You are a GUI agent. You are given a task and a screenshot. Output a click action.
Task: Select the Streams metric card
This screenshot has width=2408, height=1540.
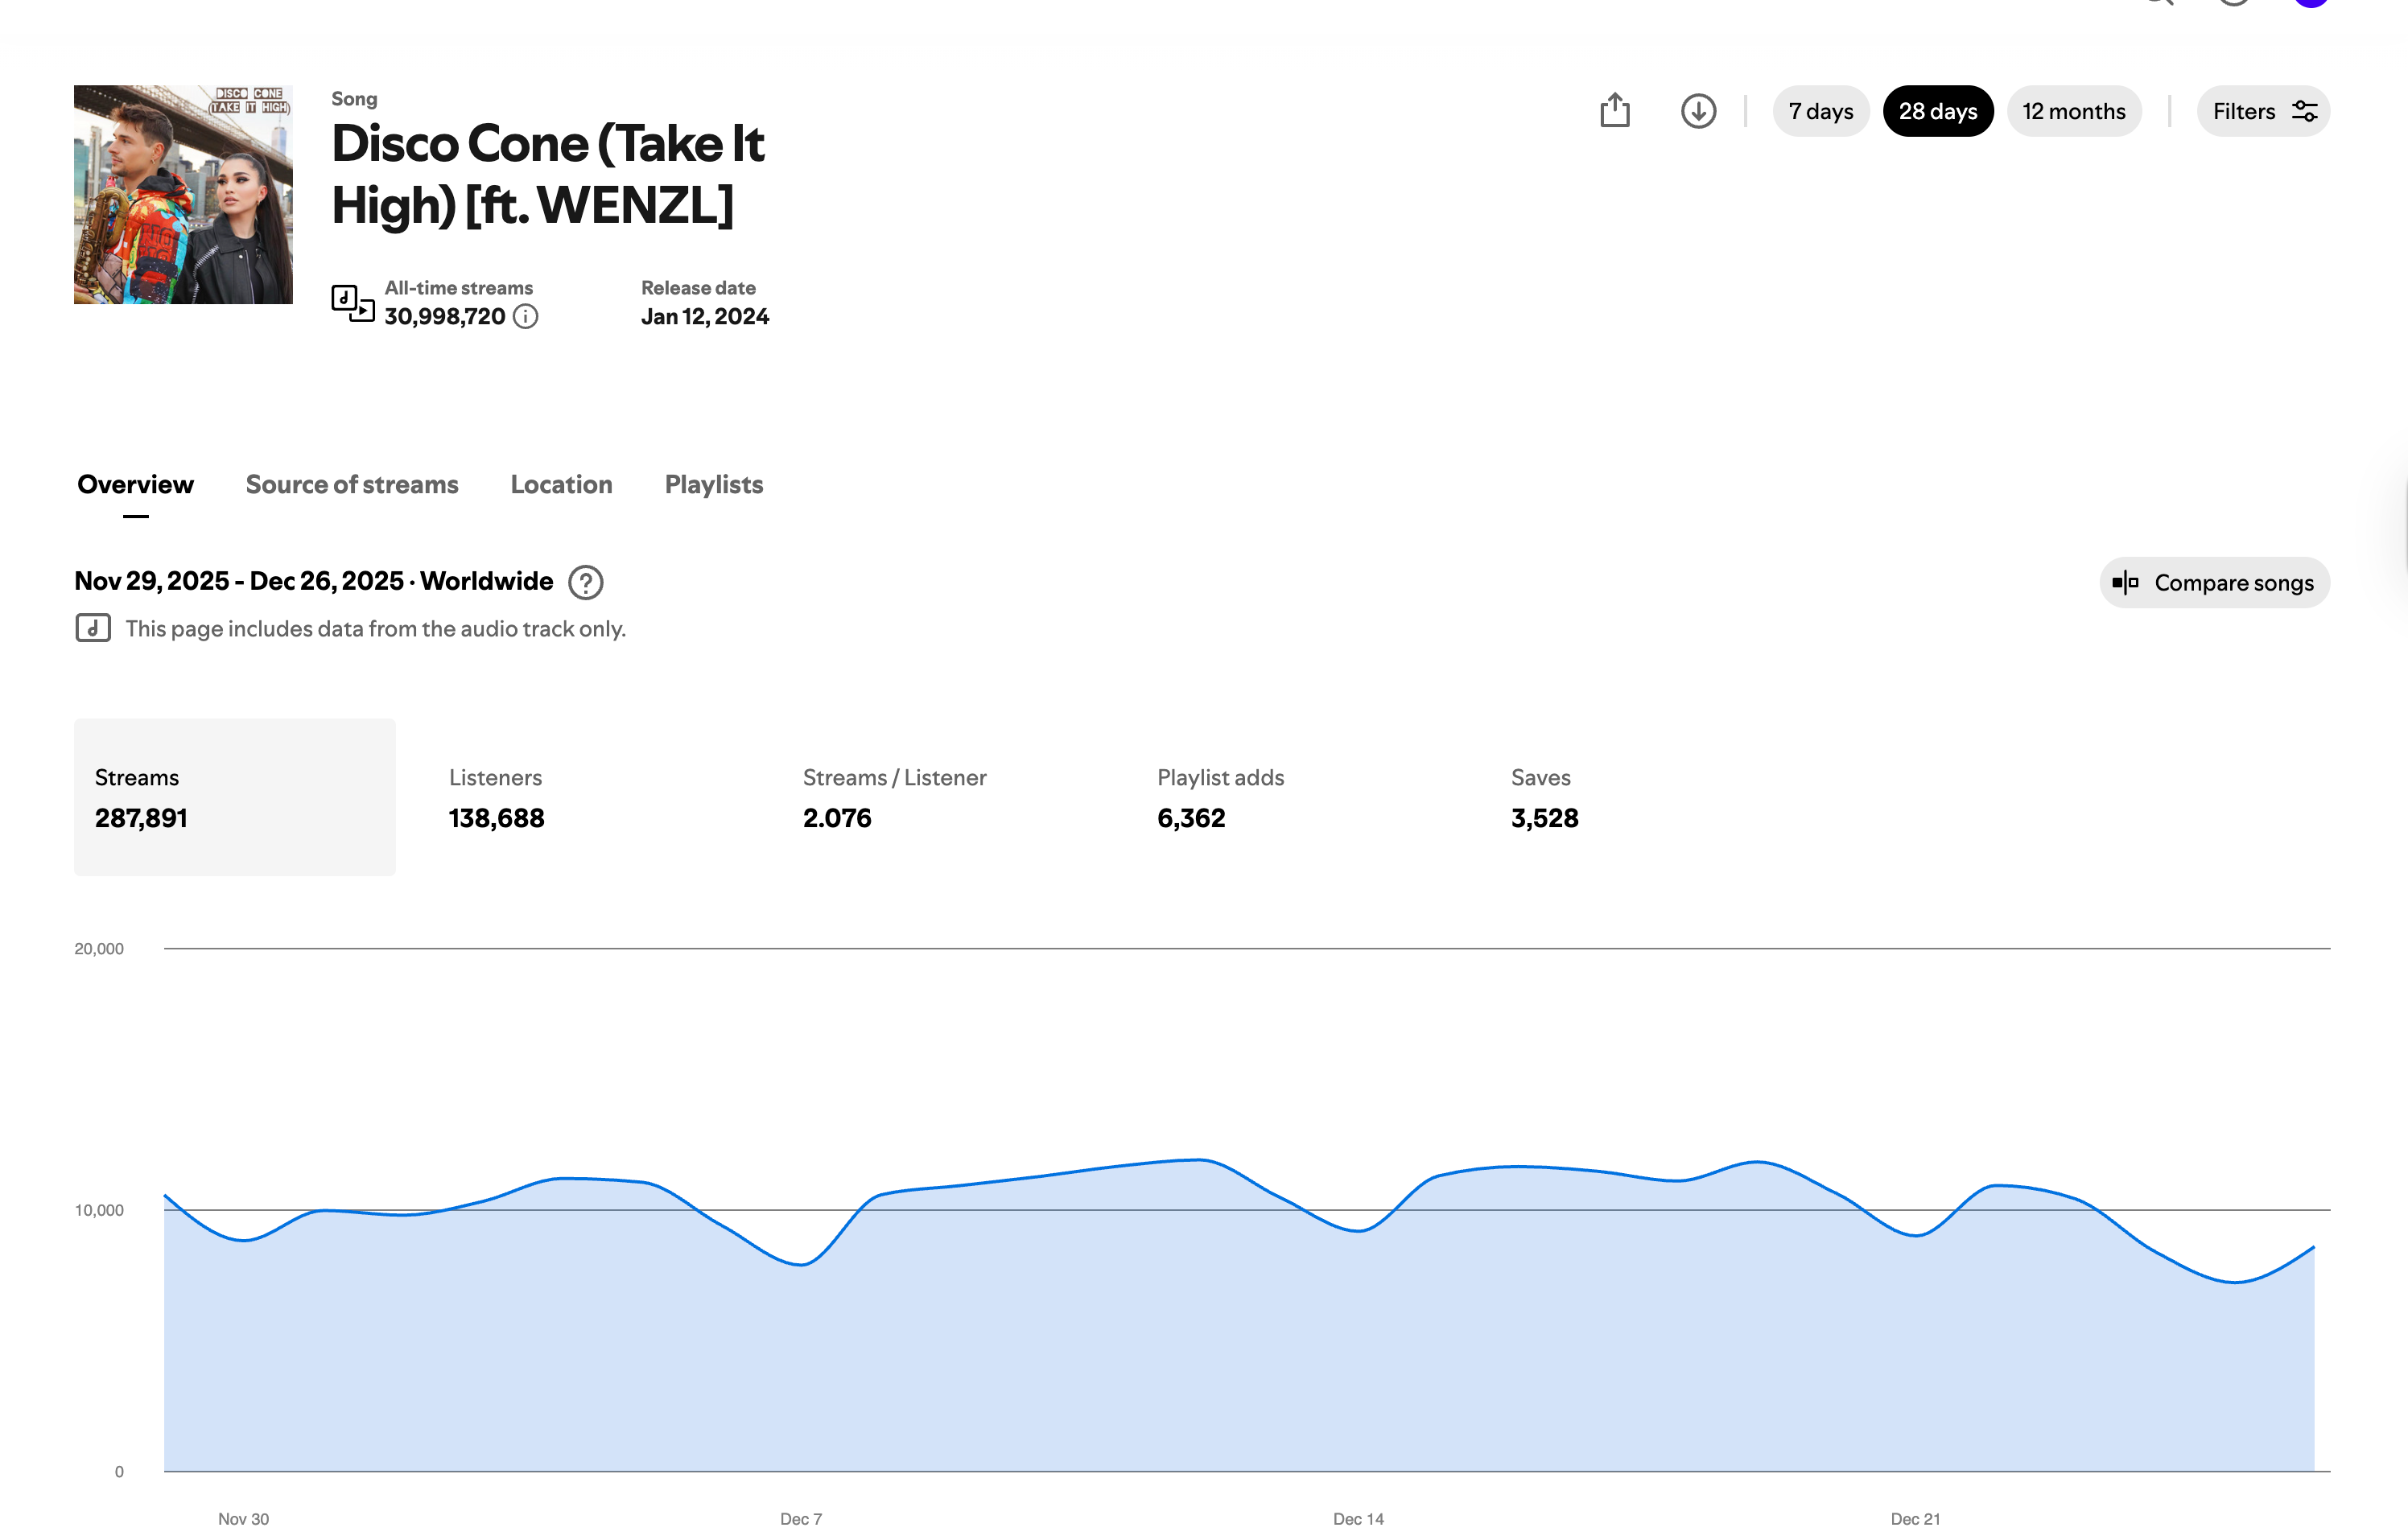(x=234, y=797)
